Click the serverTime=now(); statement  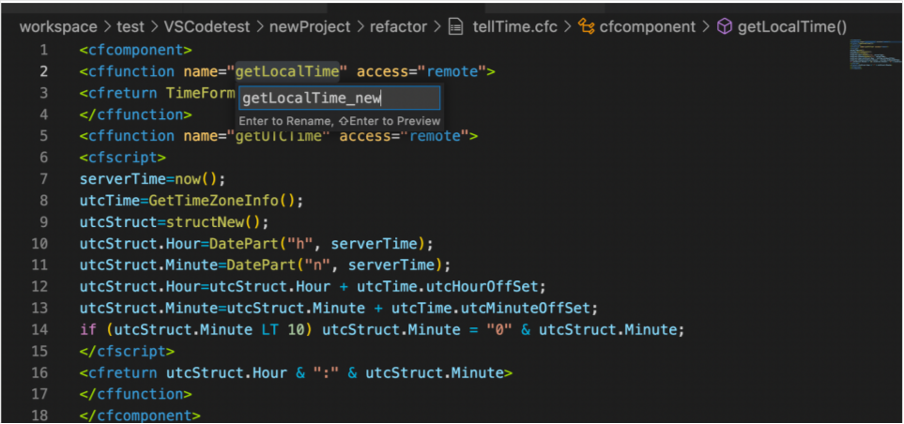pos(153,179)
